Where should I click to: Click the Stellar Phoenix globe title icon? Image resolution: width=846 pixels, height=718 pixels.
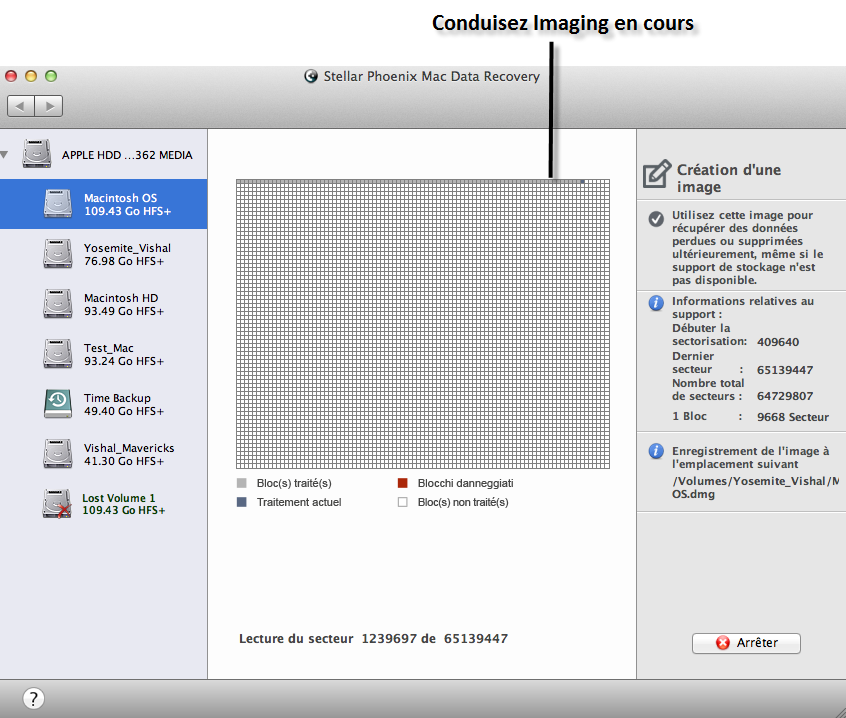click(311, 76)
